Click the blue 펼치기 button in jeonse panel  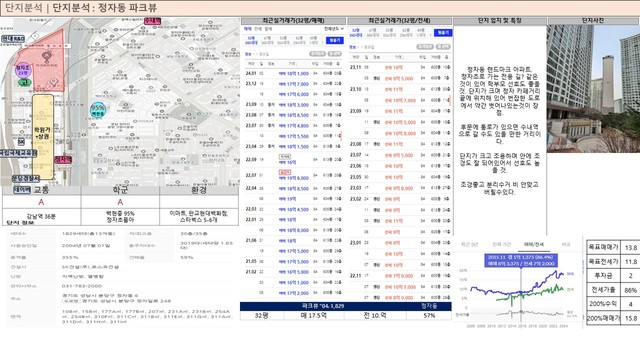pos(443,33)
